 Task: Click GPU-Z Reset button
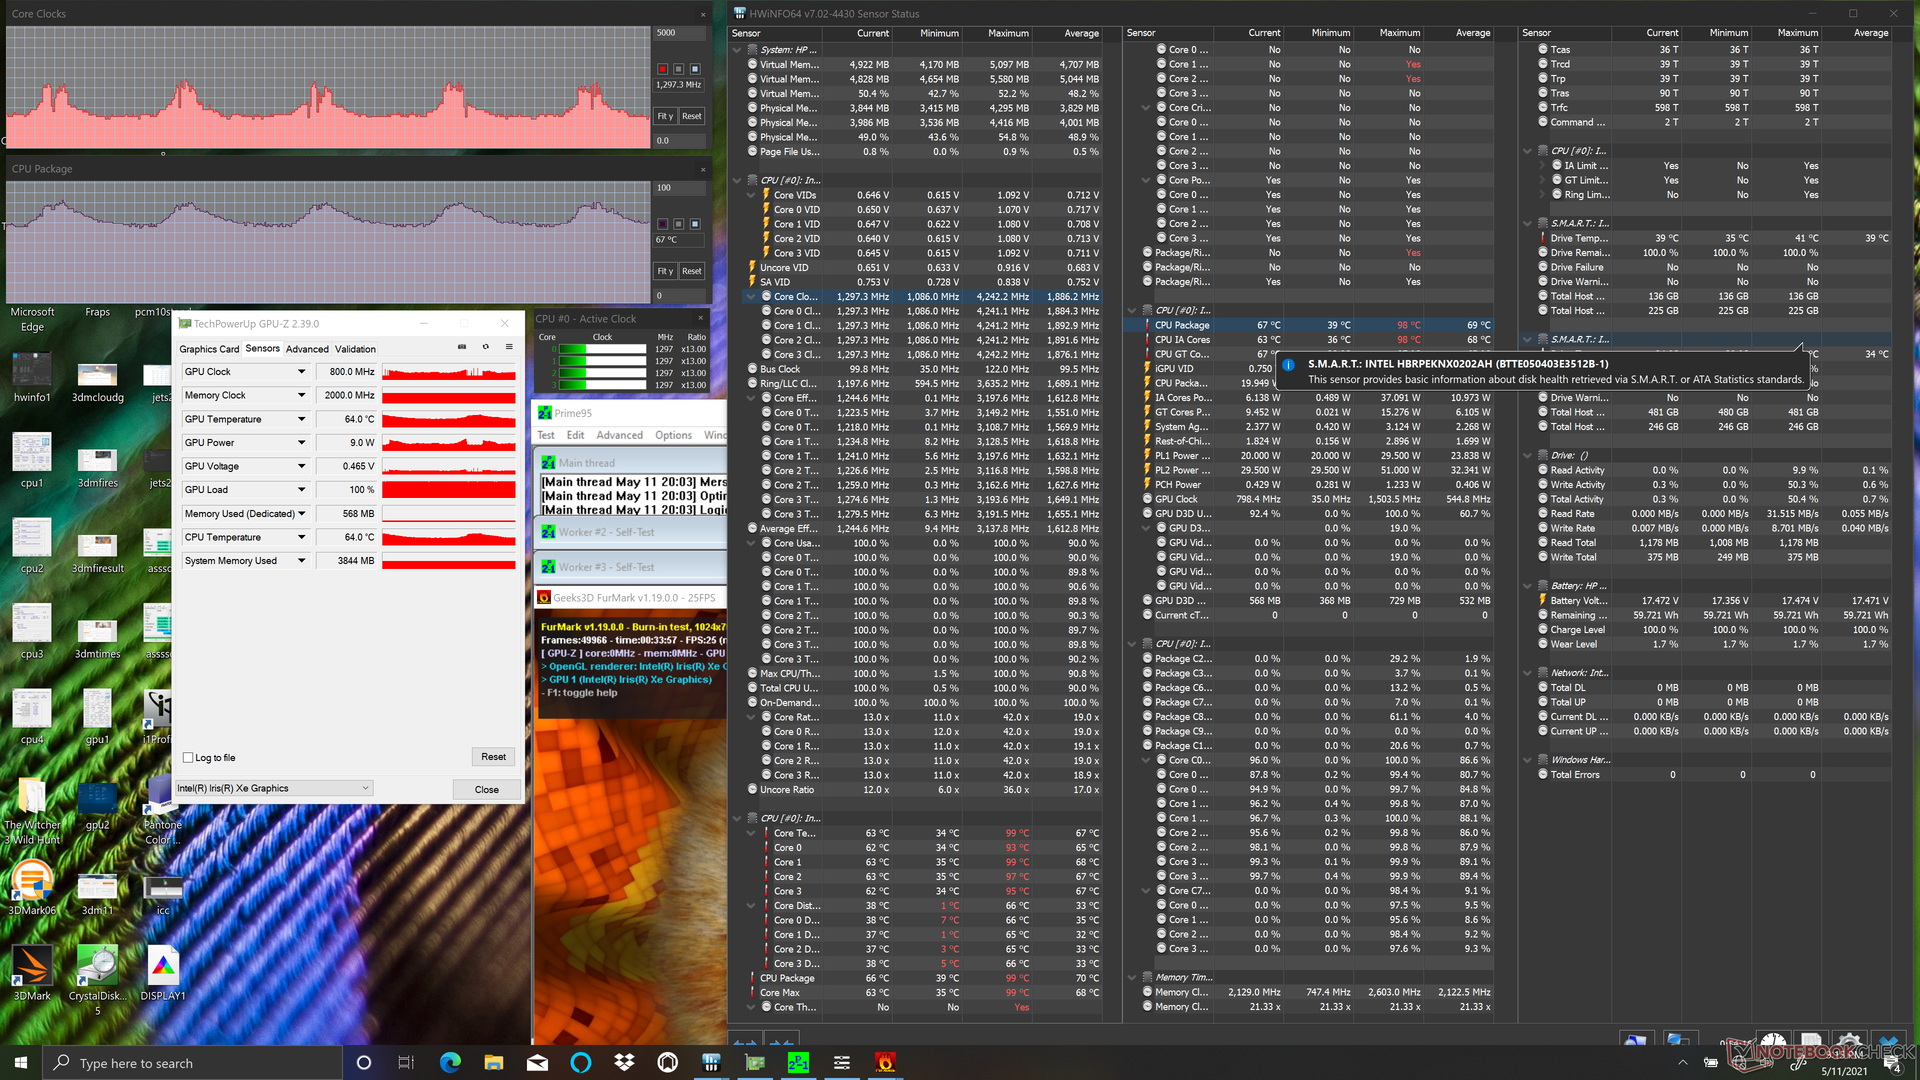[x=493, y=757]
